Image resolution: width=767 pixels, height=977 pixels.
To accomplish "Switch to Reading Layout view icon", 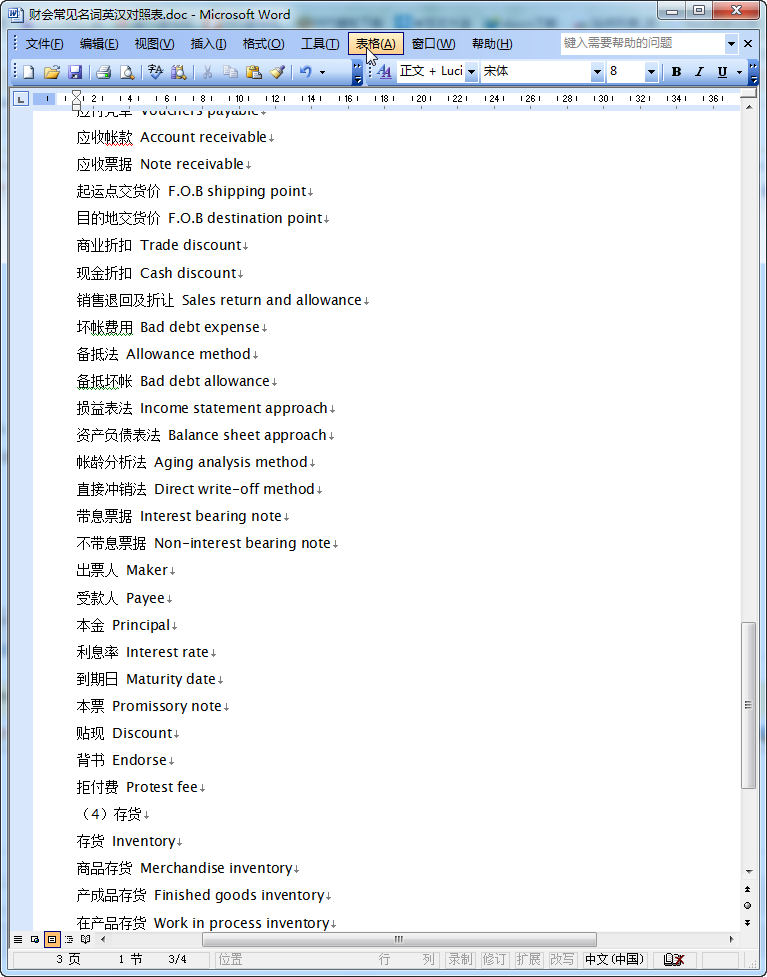I will point(85,939).
